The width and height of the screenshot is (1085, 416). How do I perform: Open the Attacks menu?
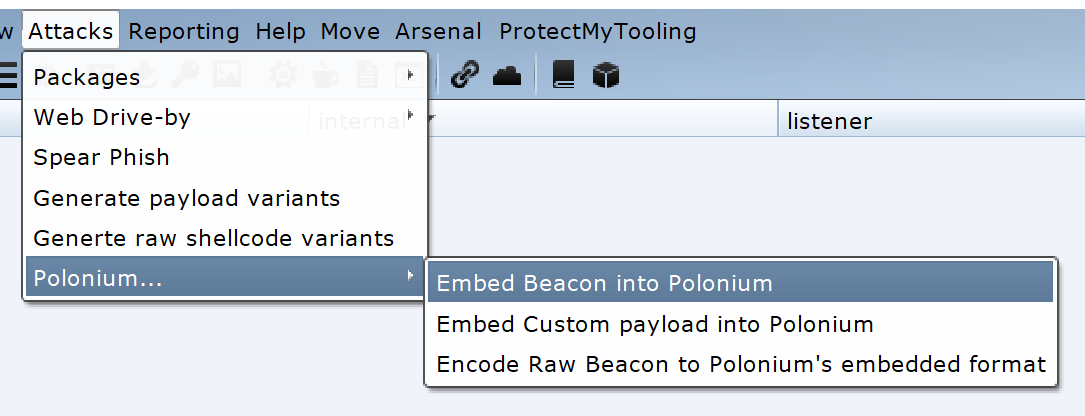(x=70, y=31)
